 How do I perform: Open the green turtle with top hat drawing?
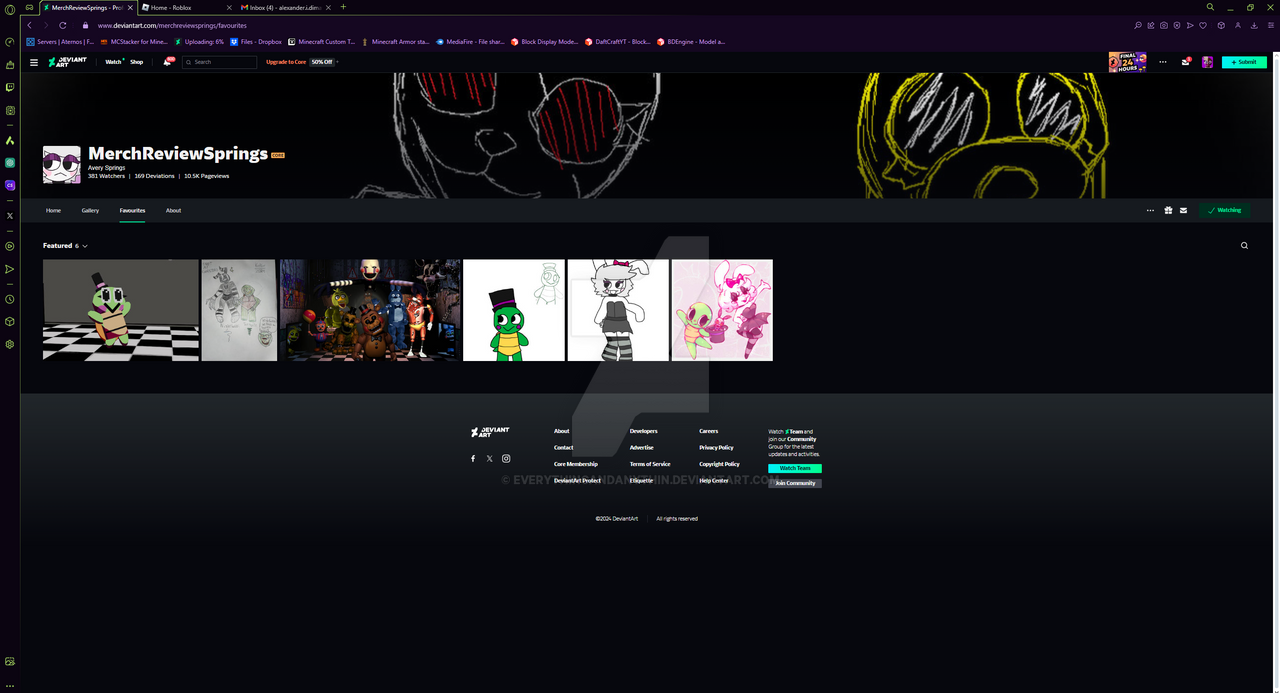tap(514, 310)
